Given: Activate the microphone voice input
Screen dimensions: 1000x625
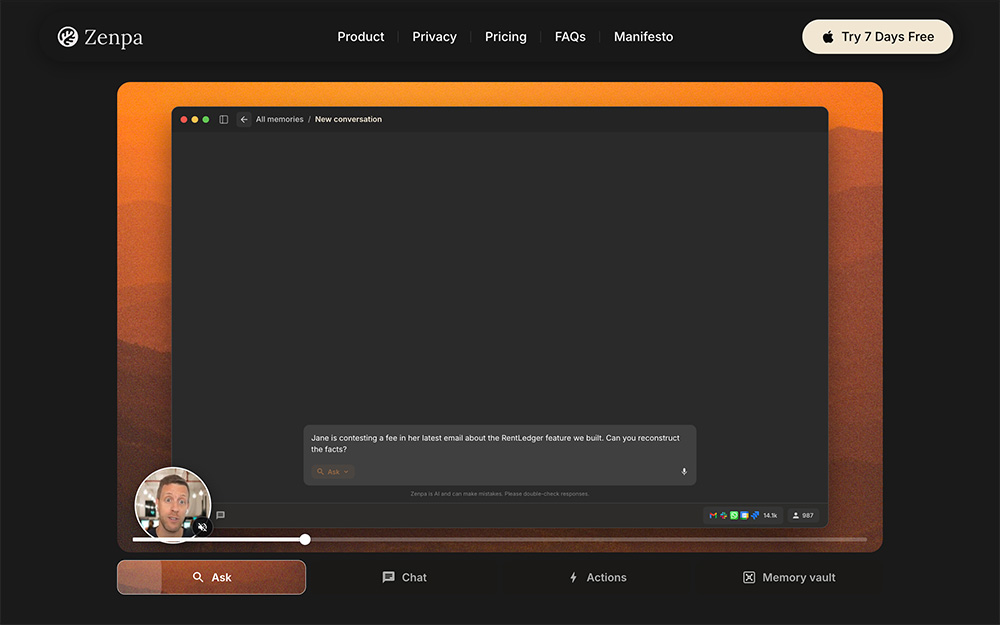Looking at the screenshot, I should tap(684, 472).
